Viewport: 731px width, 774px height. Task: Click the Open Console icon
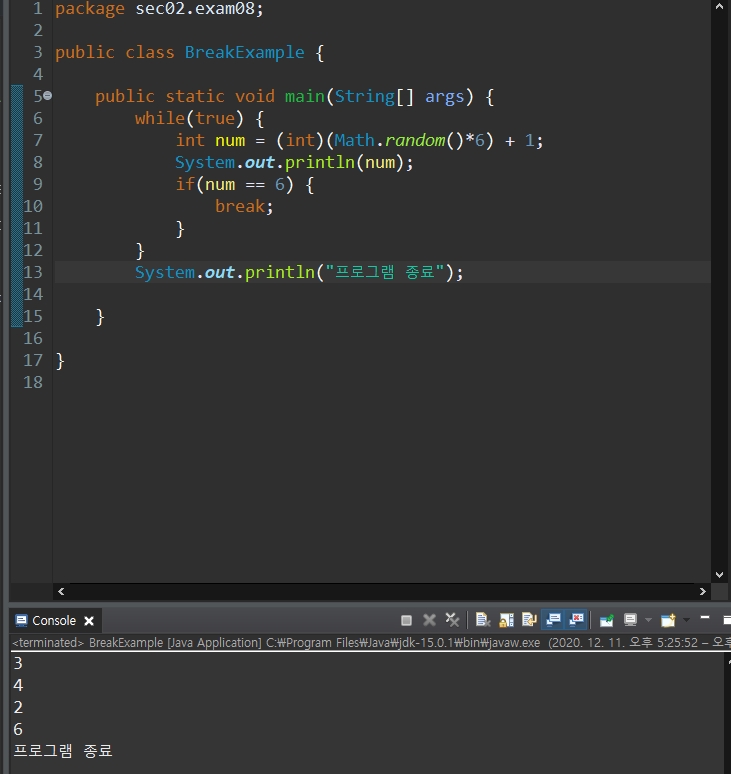[x=668, y=620]
